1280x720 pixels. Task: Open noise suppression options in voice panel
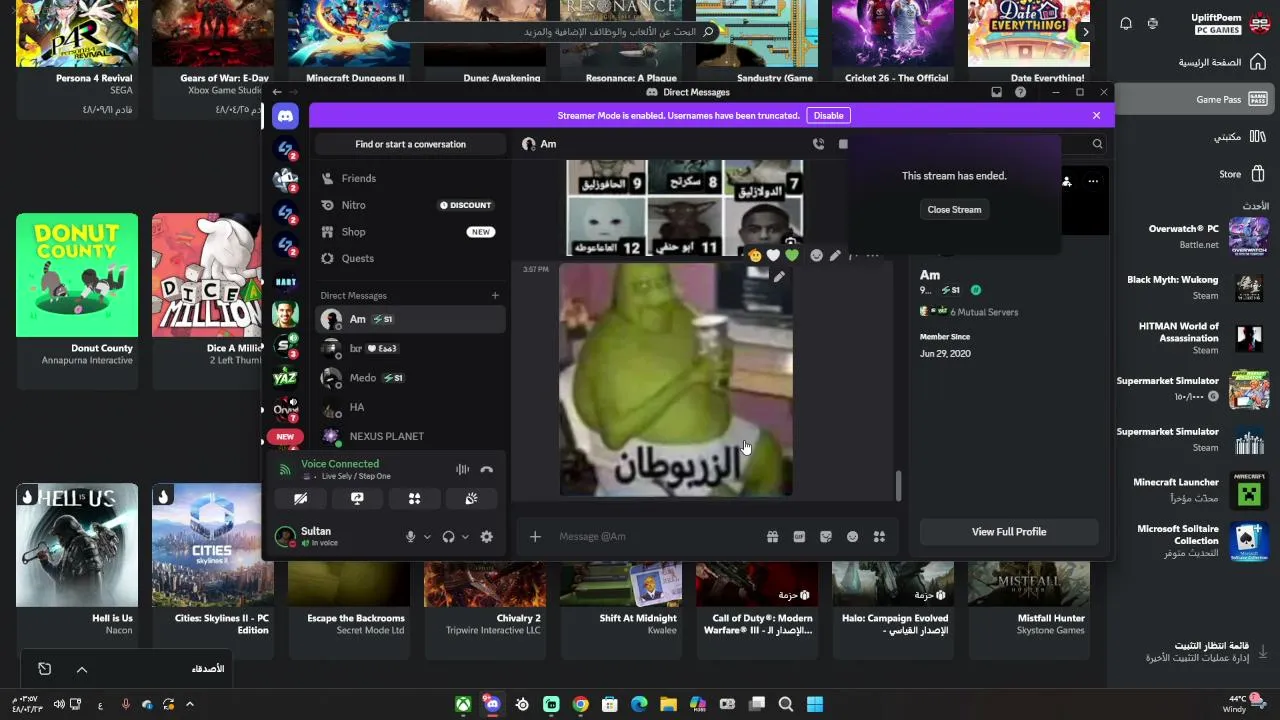(462, 469)
